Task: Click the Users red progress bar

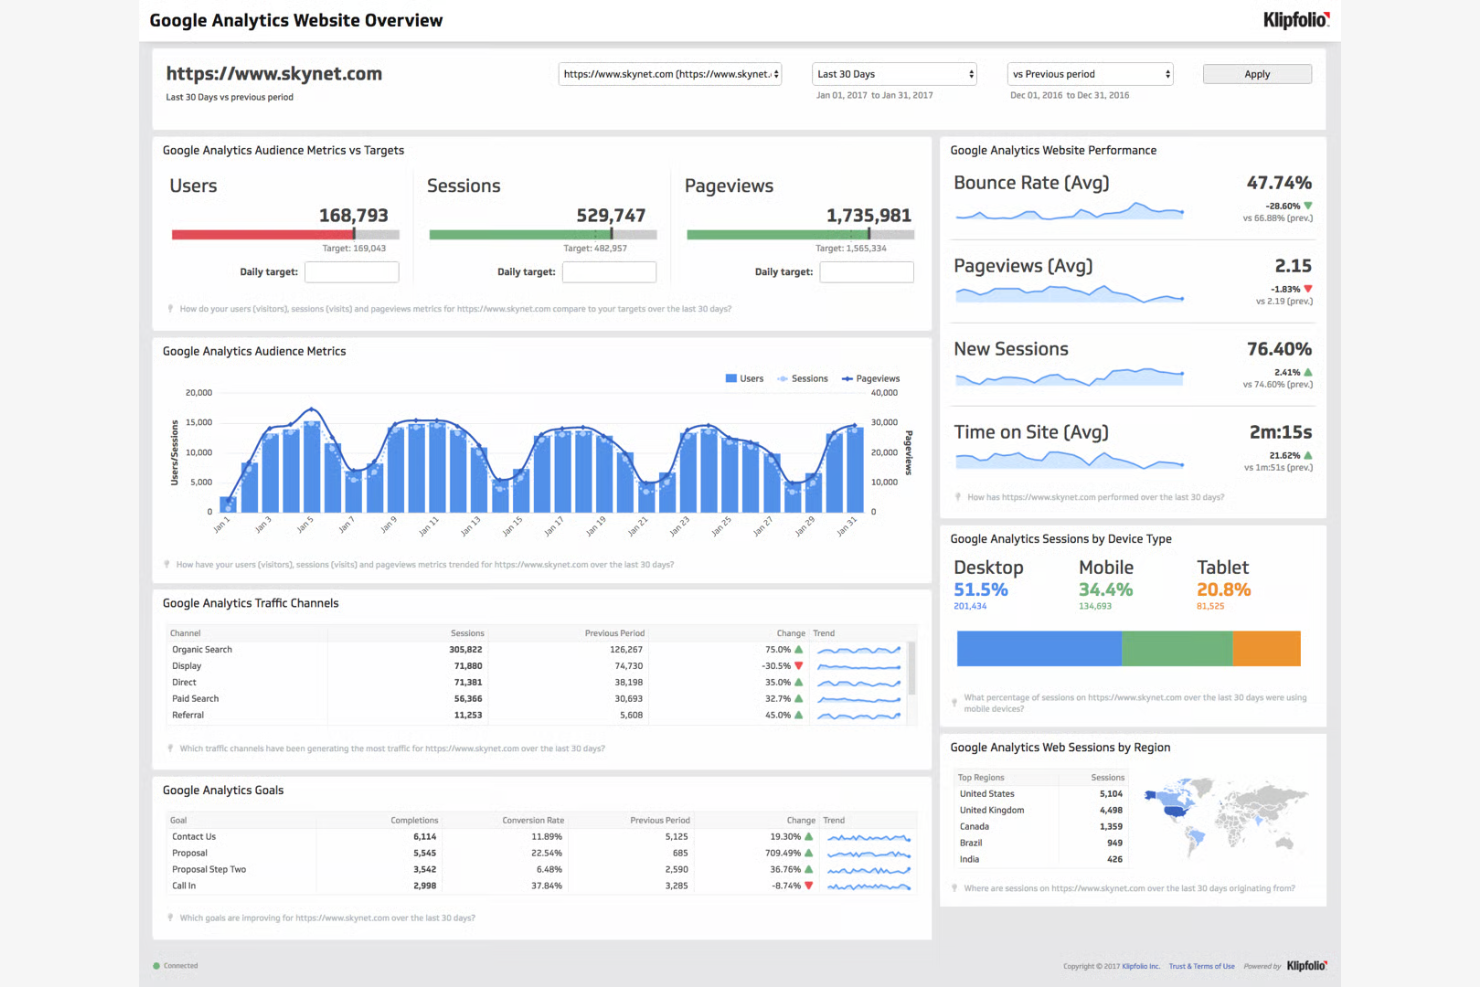Action: 263,235
